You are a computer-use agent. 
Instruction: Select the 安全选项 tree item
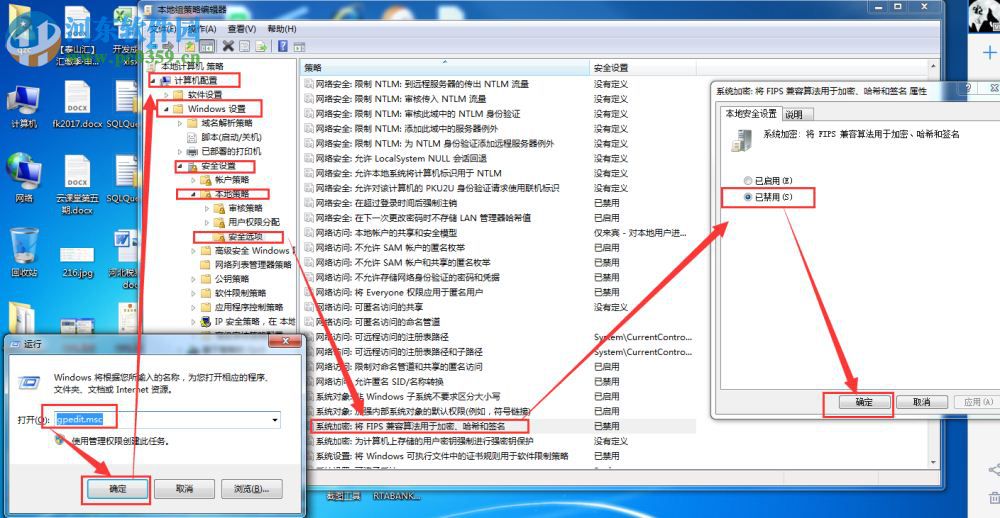click(x=246, y=237)
